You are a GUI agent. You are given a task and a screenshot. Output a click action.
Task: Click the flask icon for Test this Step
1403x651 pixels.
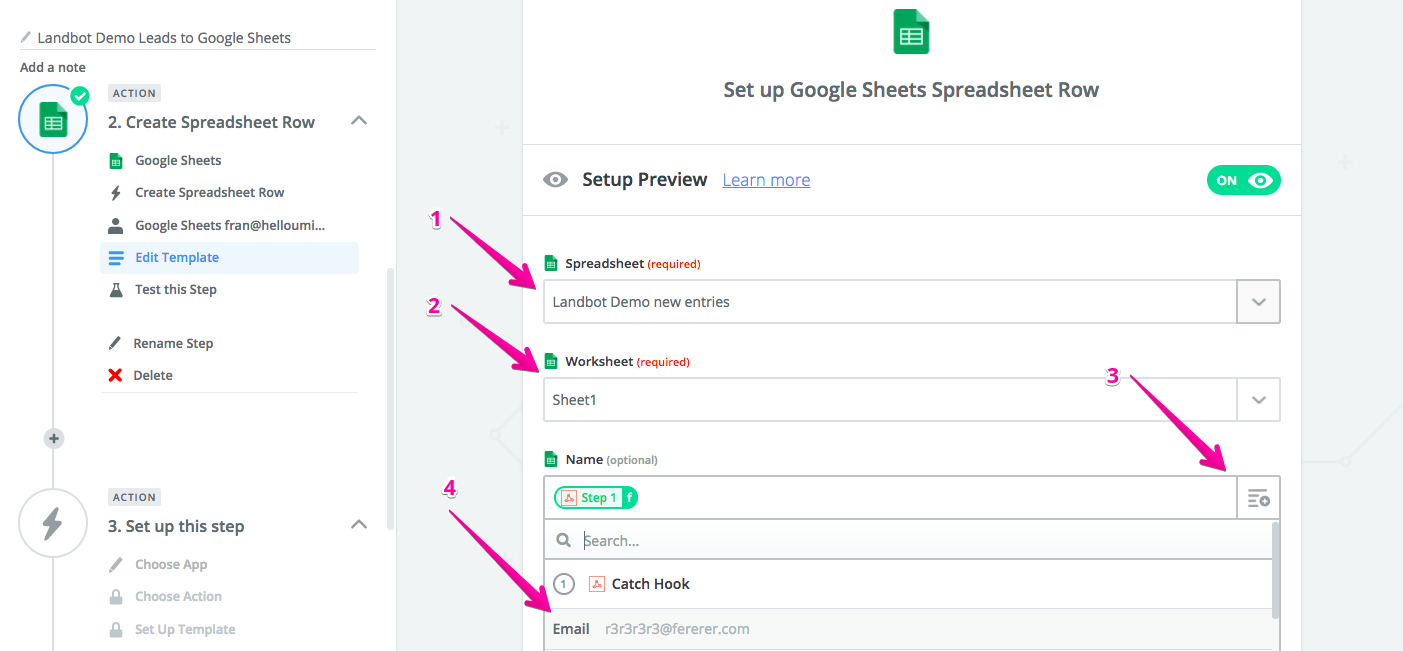(x=116, y=290)
